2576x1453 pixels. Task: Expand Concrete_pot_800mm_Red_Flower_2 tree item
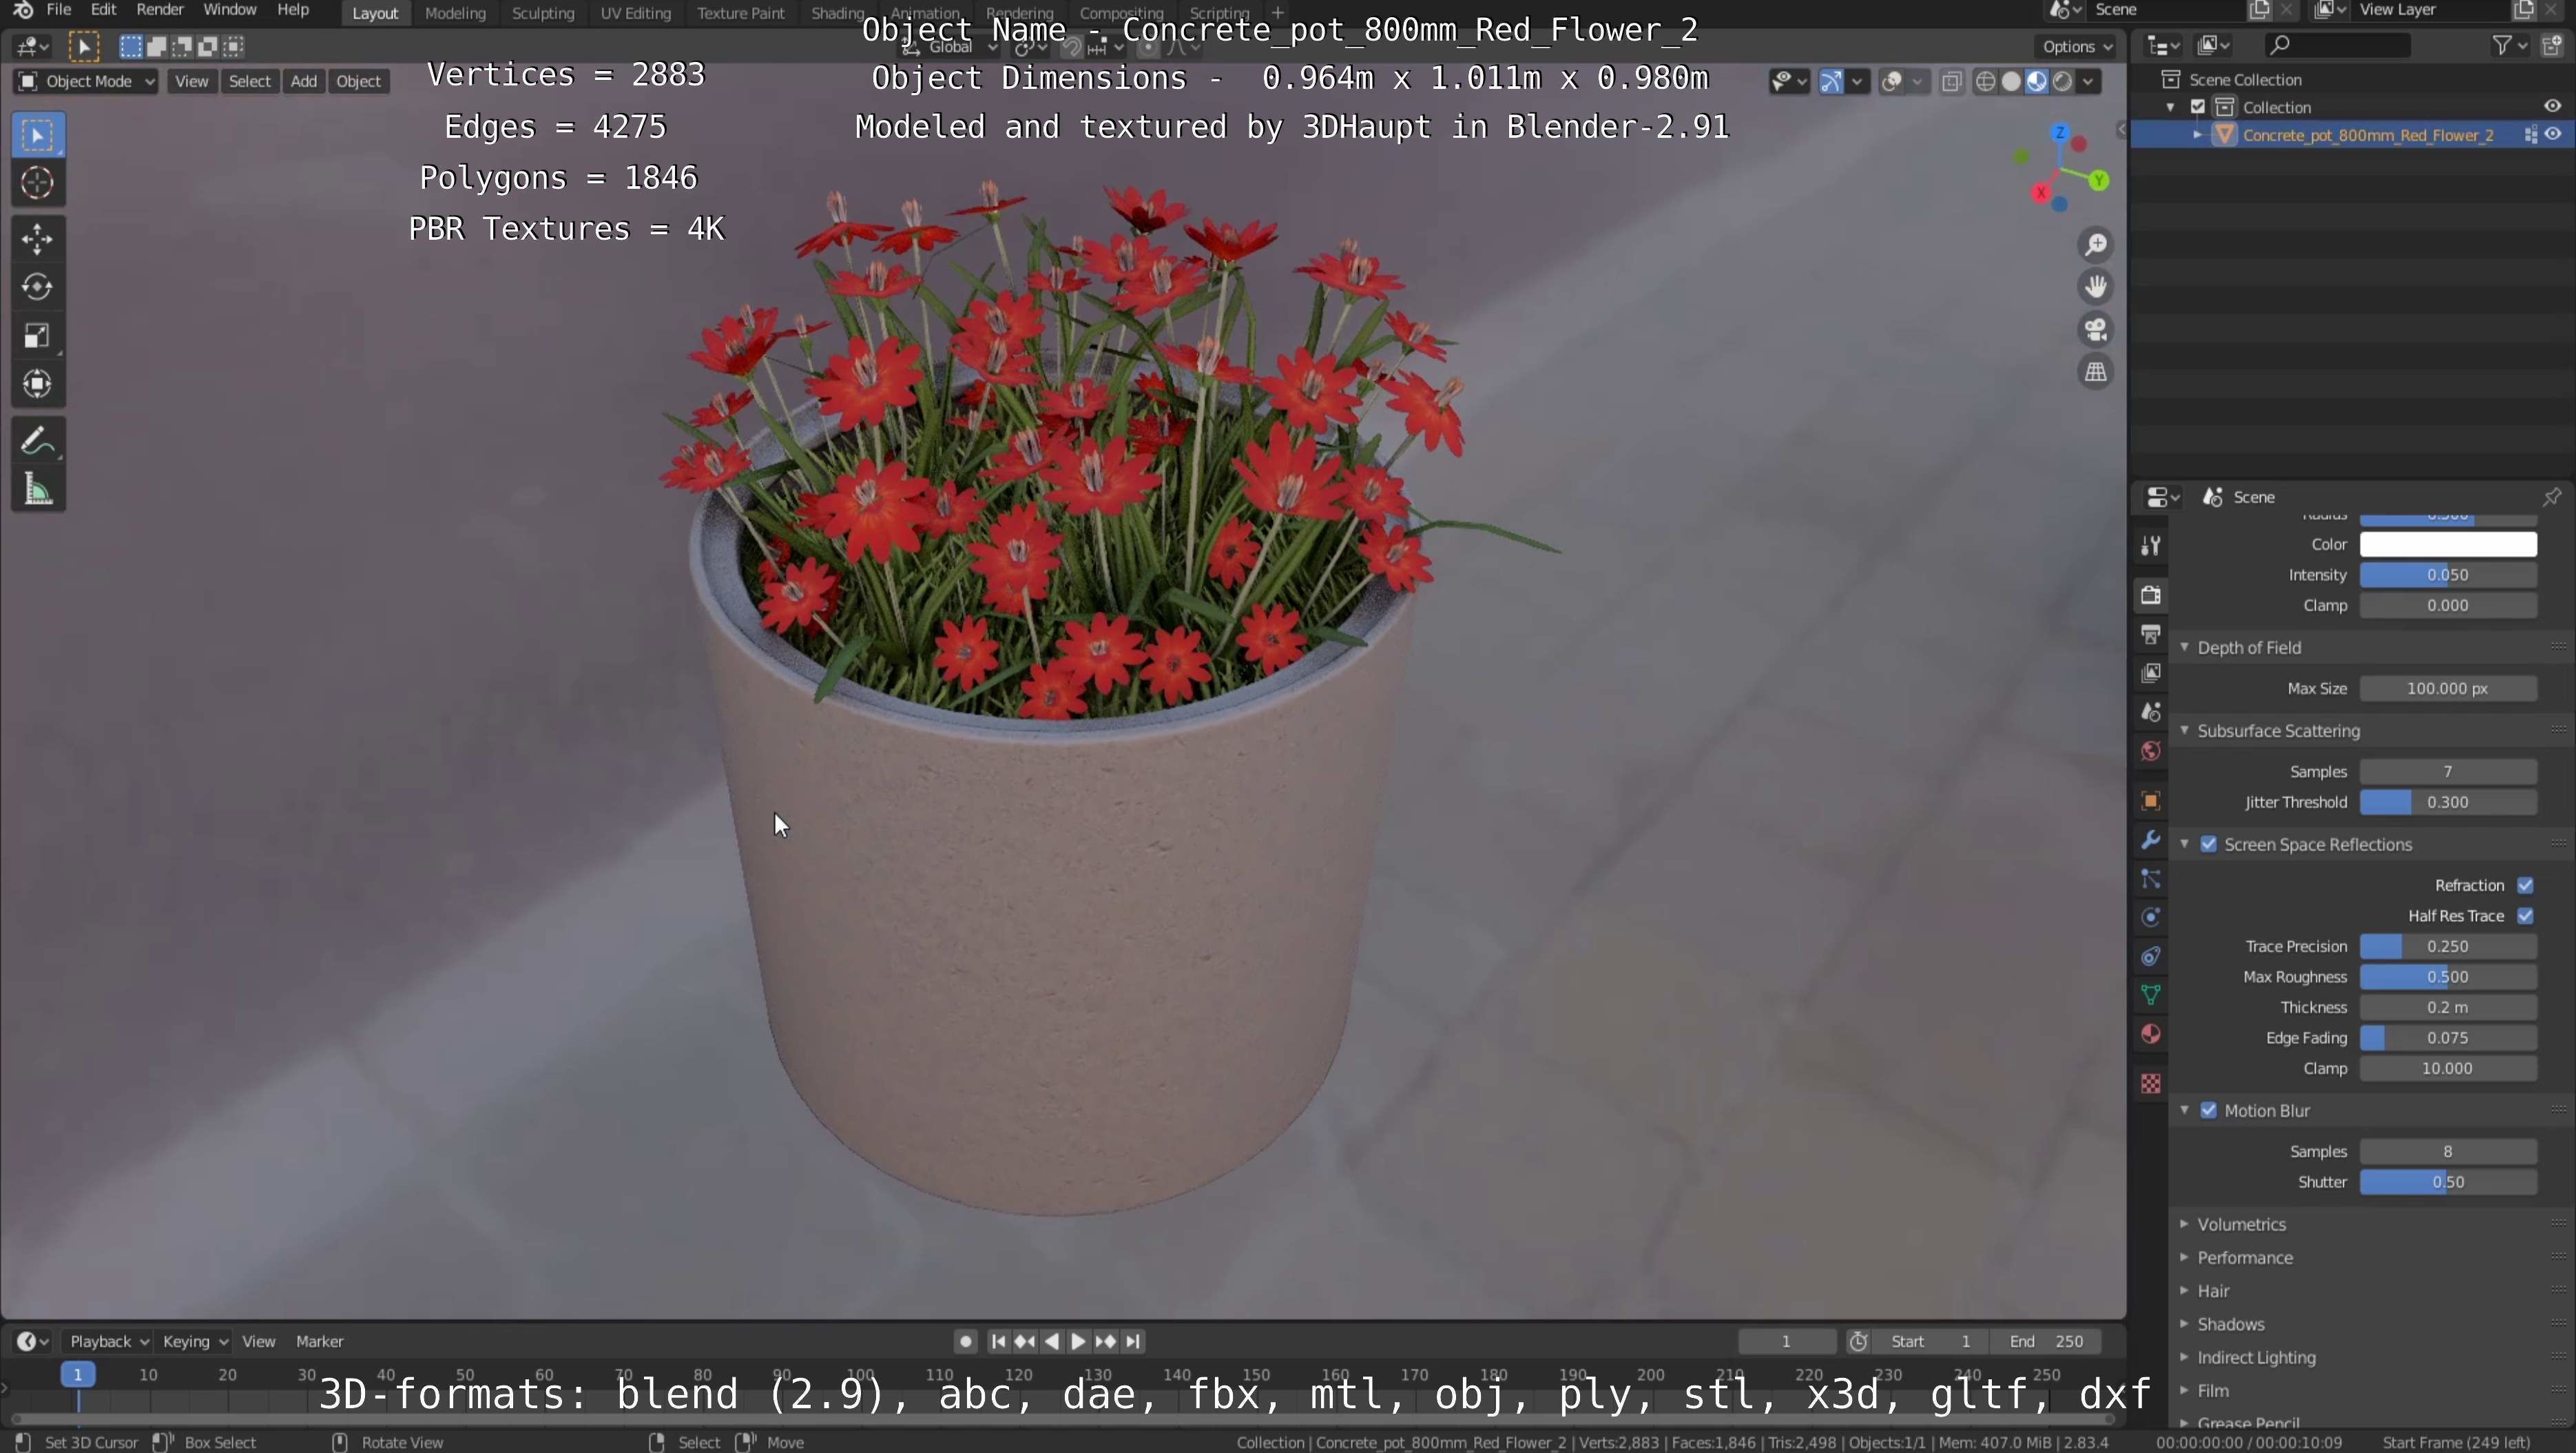(2197, 135)
